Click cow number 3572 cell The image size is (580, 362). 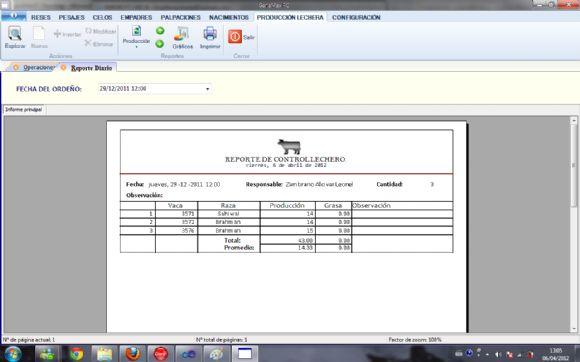176,222
